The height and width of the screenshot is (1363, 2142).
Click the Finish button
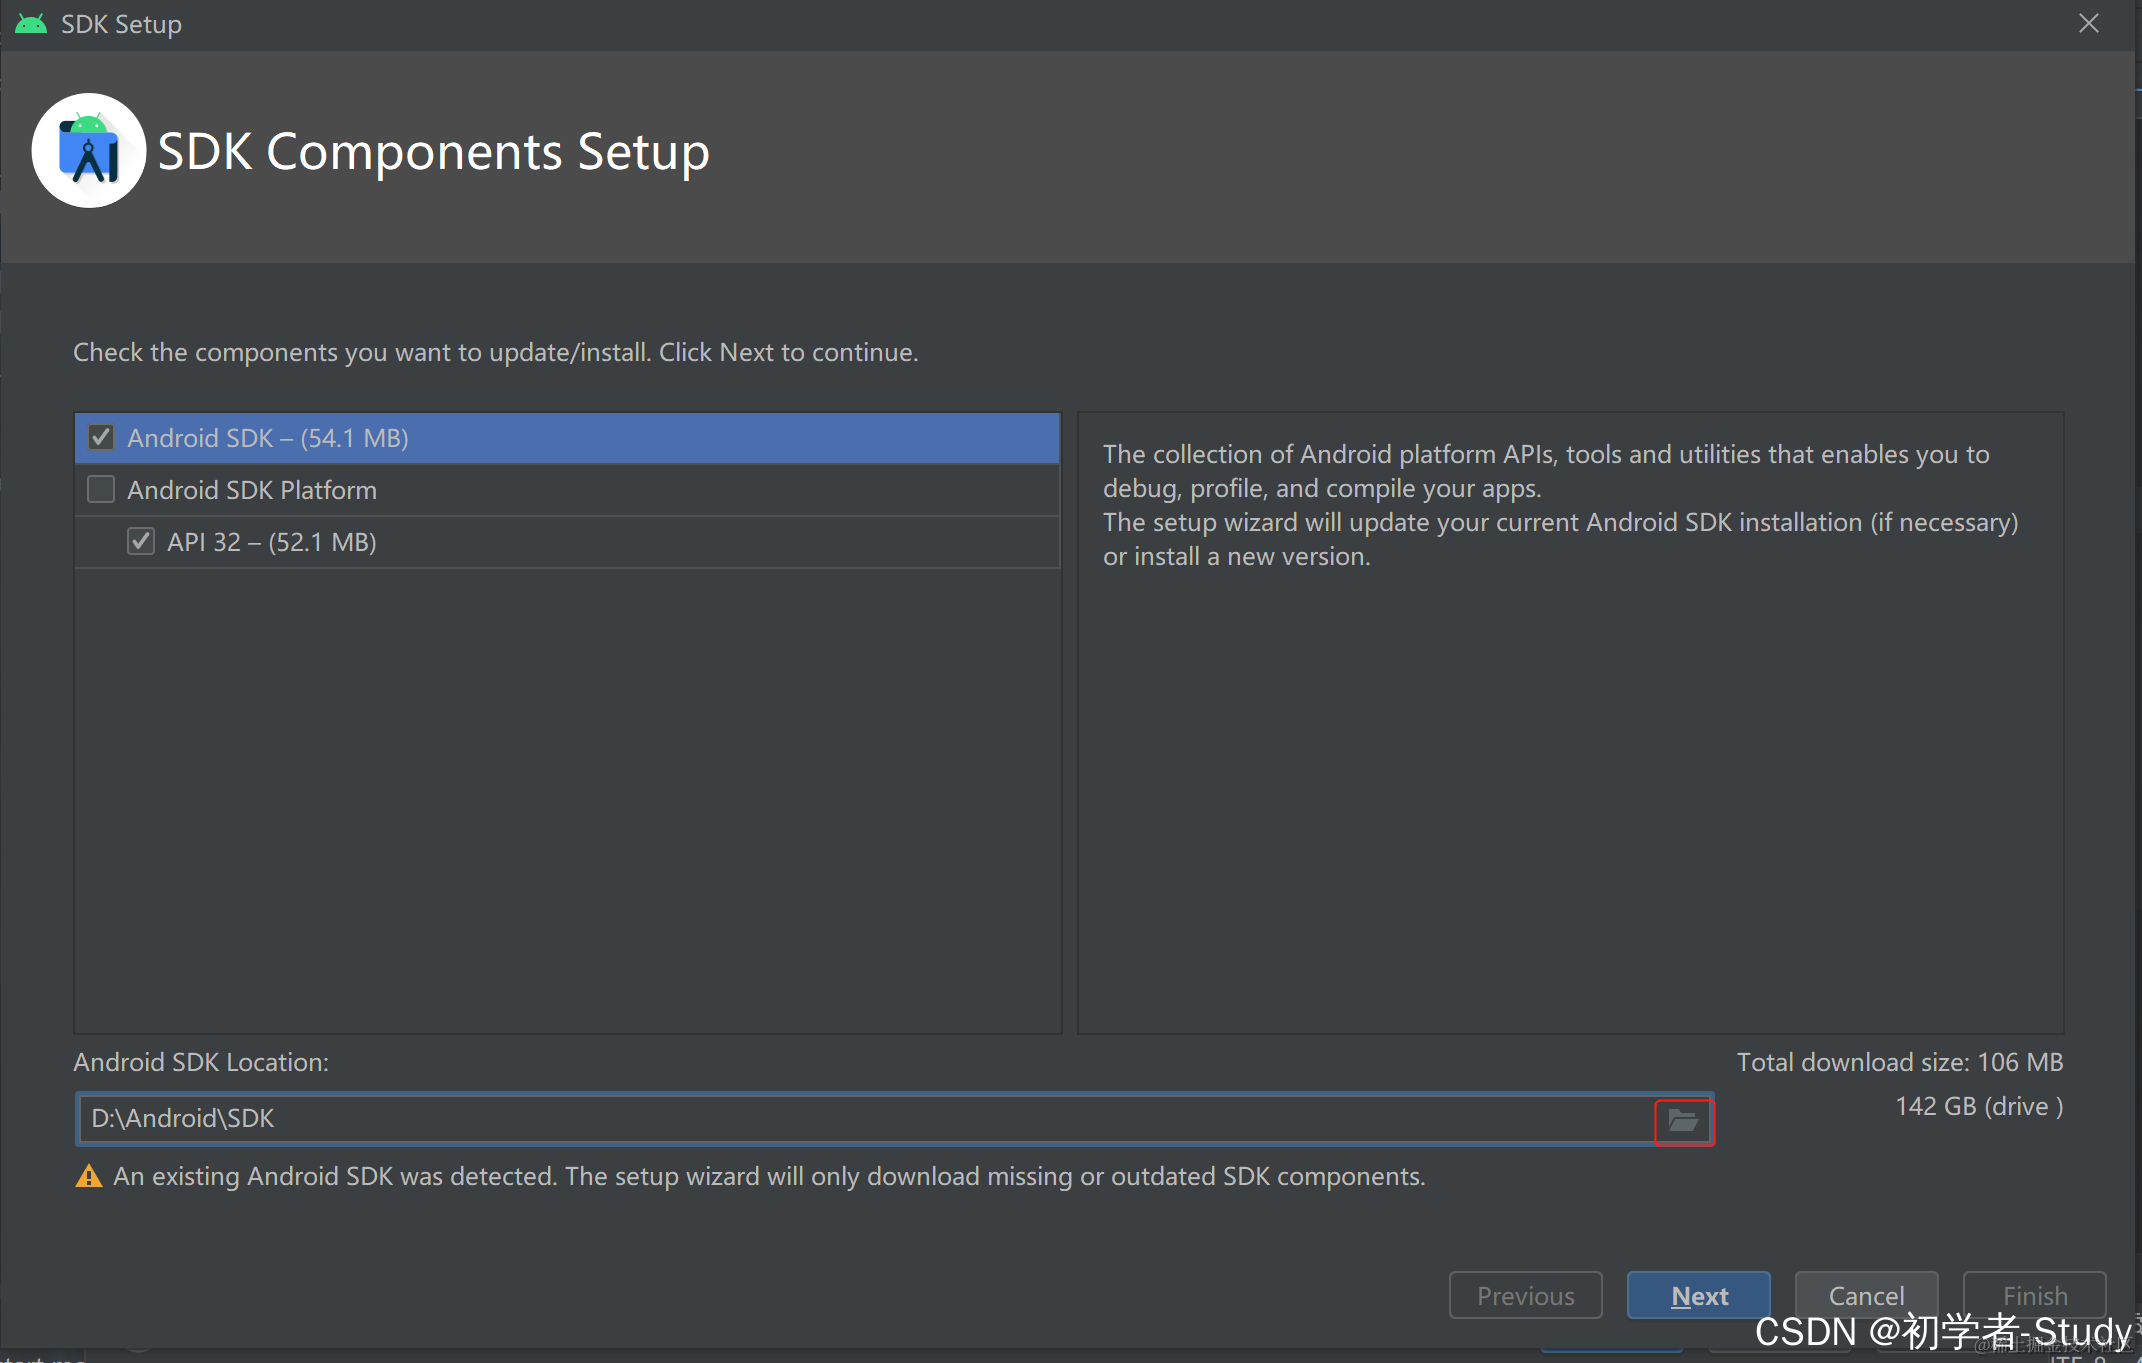point(2034,1294)
